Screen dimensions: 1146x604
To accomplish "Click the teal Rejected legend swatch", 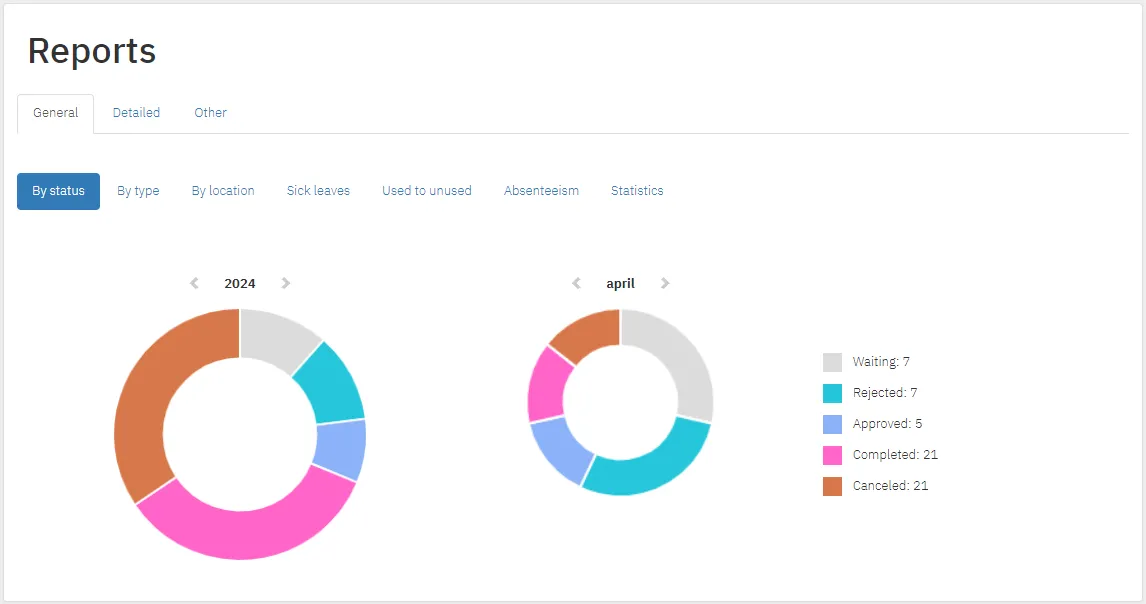I will [832, 393].
